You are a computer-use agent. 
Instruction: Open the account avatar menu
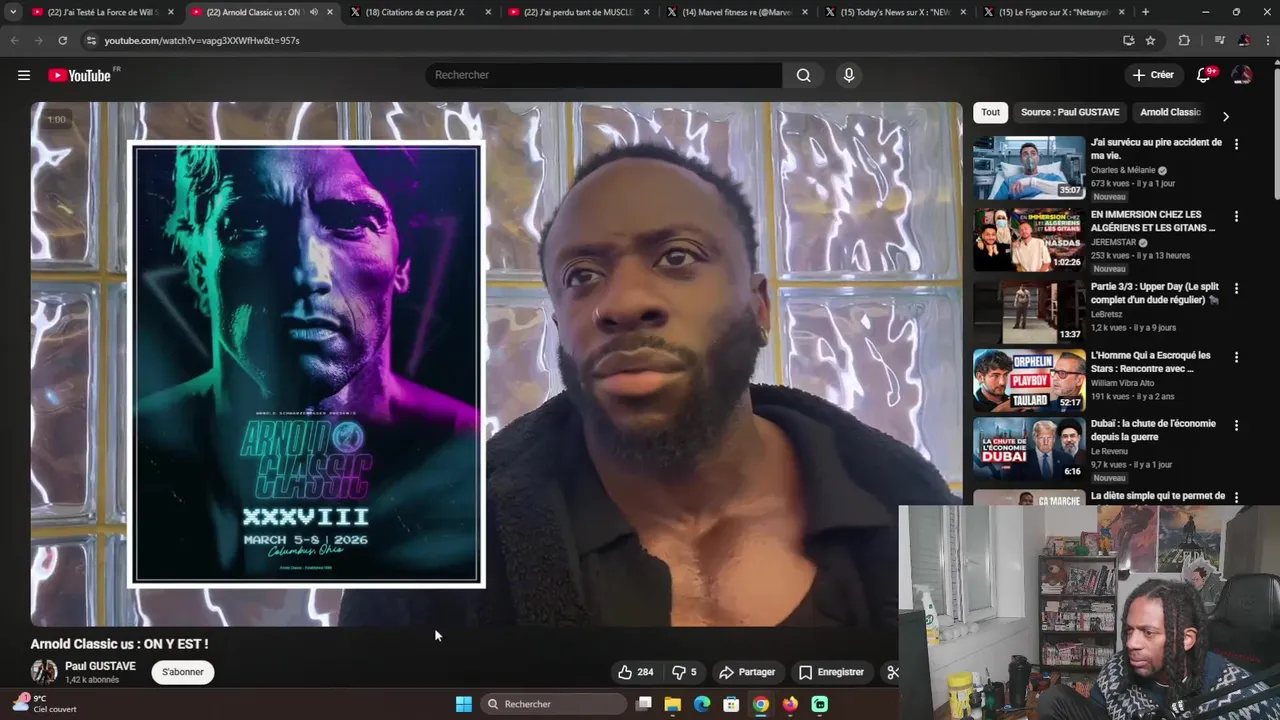1242,75
